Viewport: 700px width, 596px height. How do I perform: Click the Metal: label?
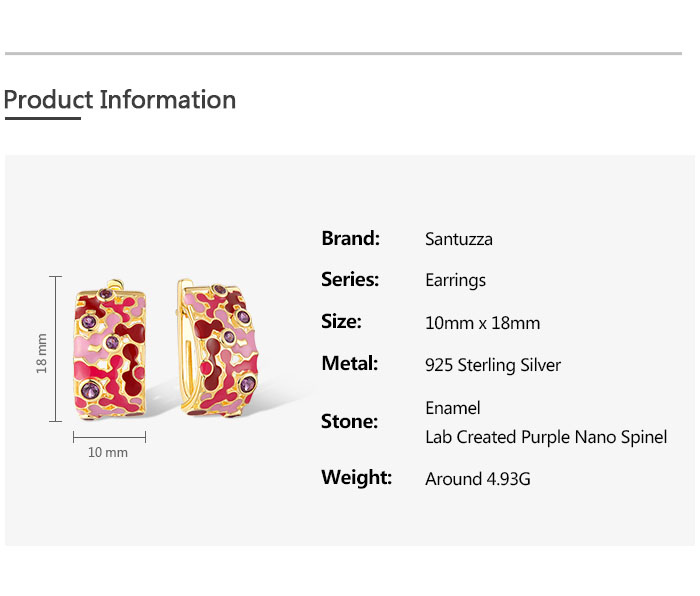(350, 363)
